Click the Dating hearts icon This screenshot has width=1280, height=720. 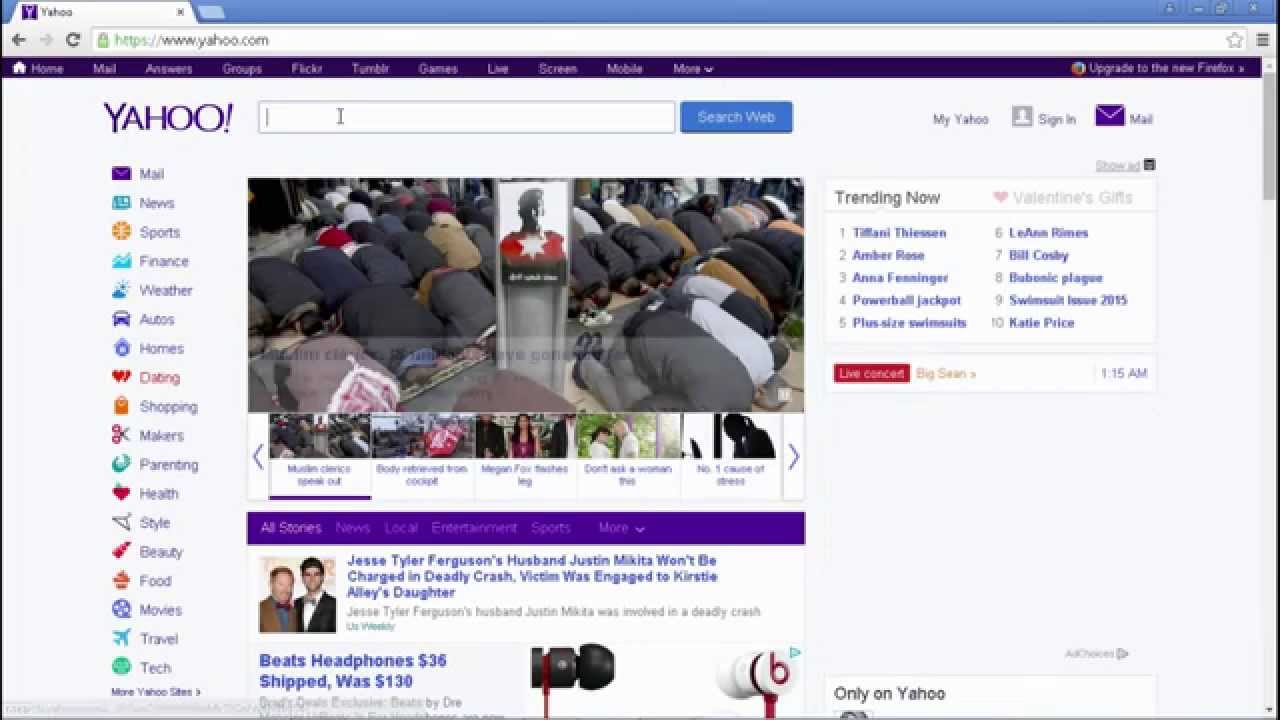[121, 377]
